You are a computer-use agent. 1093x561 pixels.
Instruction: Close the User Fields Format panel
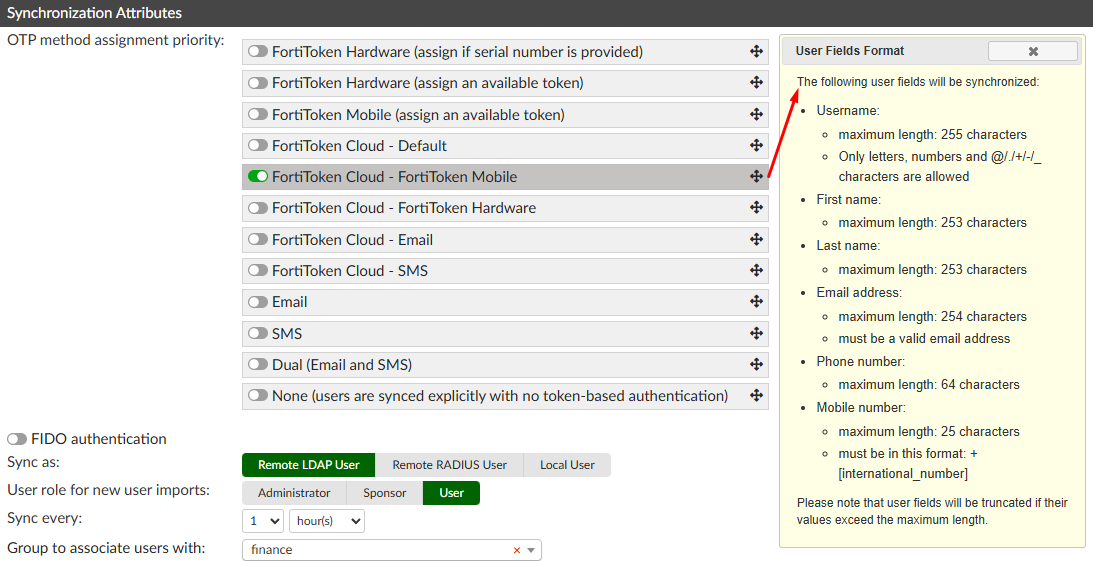(x=1033, y=51)
